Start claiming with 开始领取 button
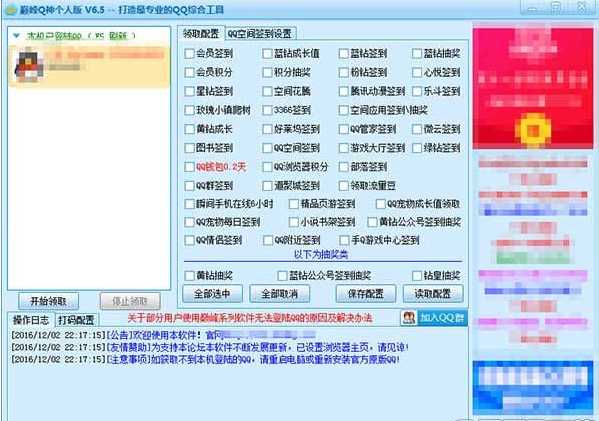The height and width of the screenshot is (421, 599). point(49,301)
